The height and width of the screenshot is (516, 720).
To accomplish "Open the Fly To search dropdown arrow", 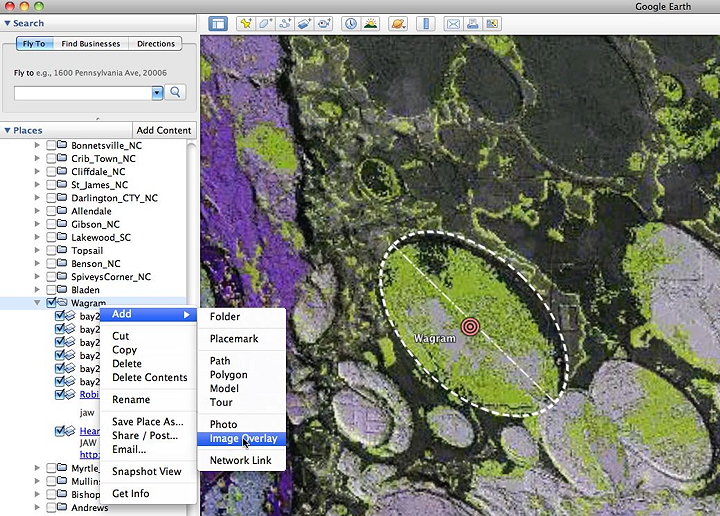I will (x=157, y=92).
